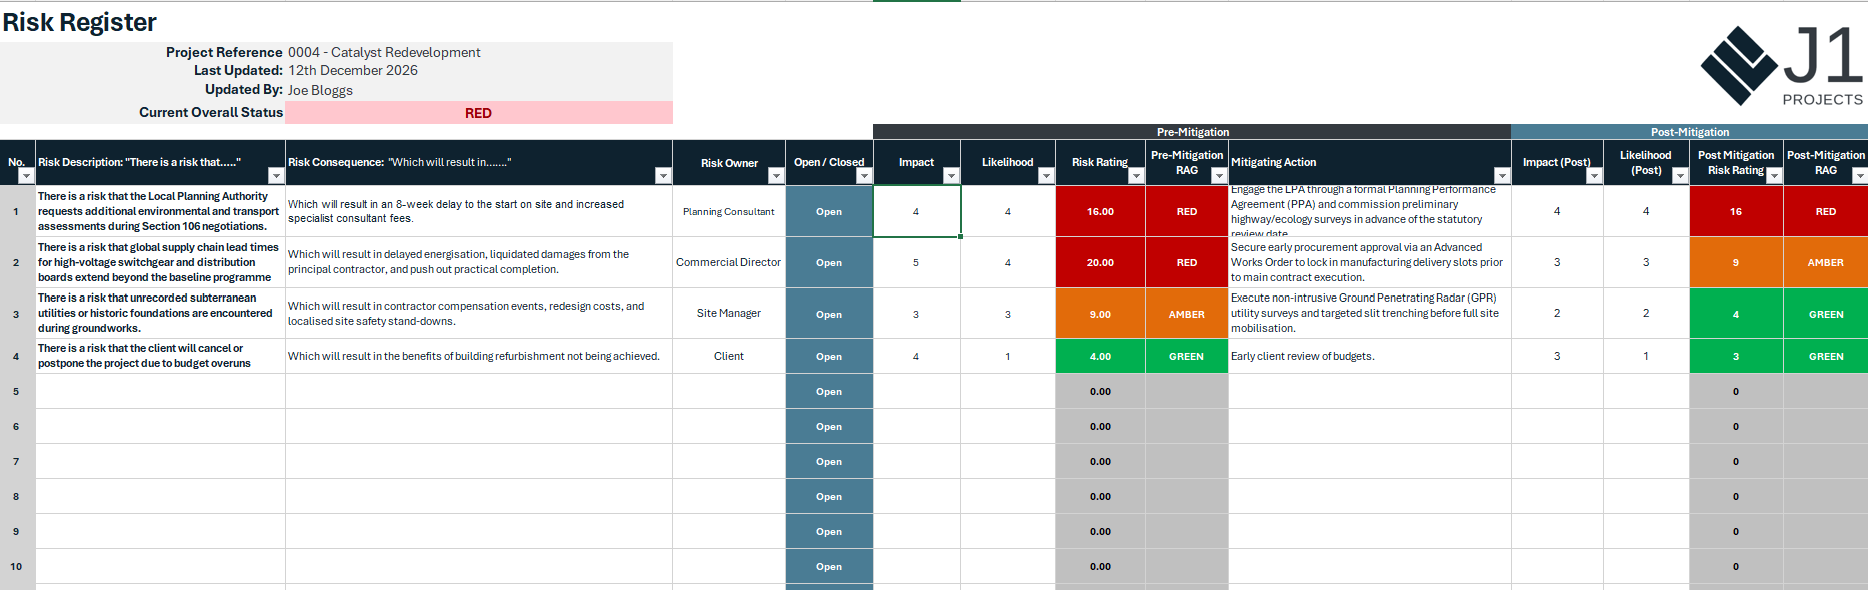The image size is (1868, 590).
Task: Click the J1 Projects logo
Action: click(x=1782, y=66)
